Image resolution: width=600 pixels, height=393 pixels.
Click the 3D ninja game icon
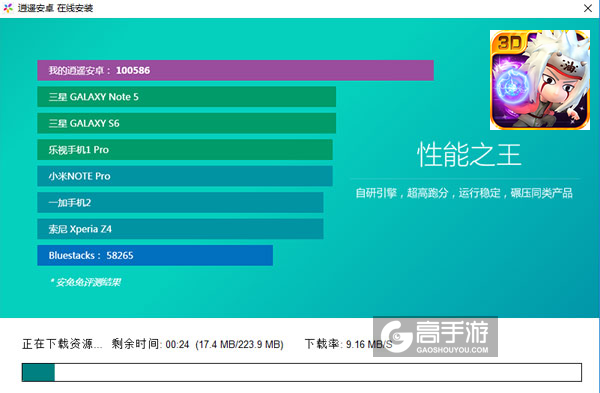point(540,80)
